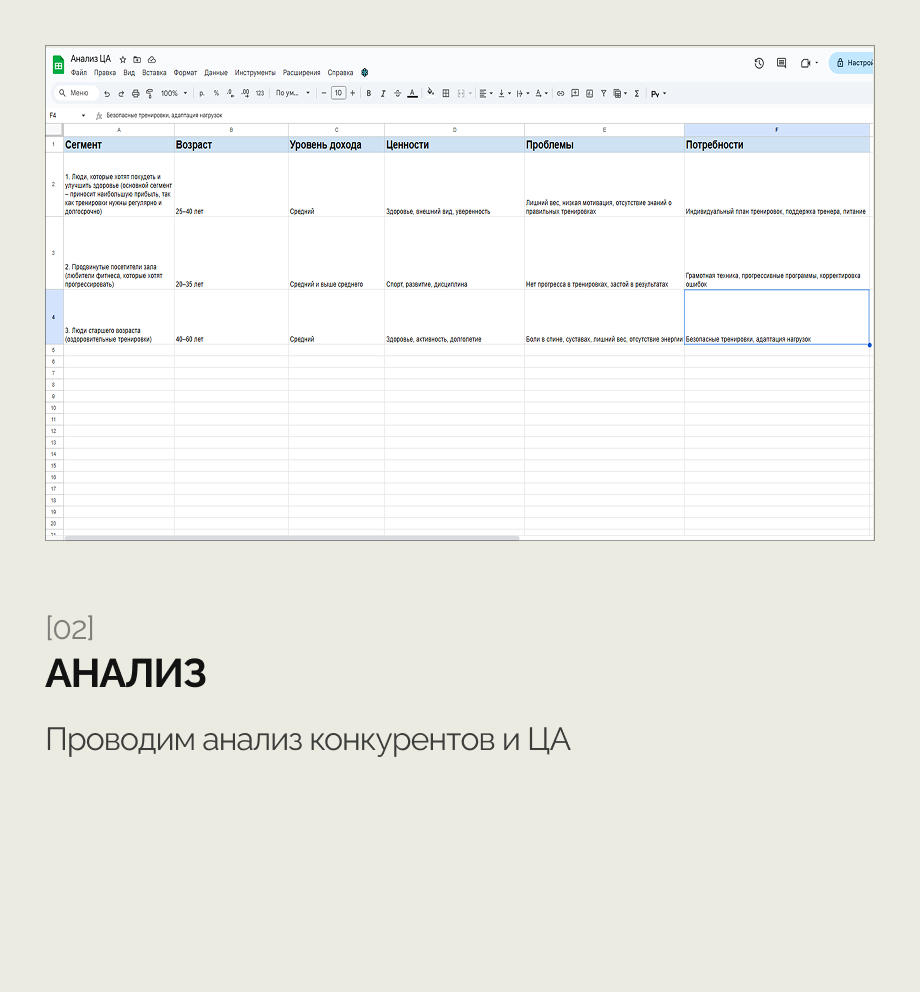
Task: Click the merge cells button
Action: [x=461, y=94]
